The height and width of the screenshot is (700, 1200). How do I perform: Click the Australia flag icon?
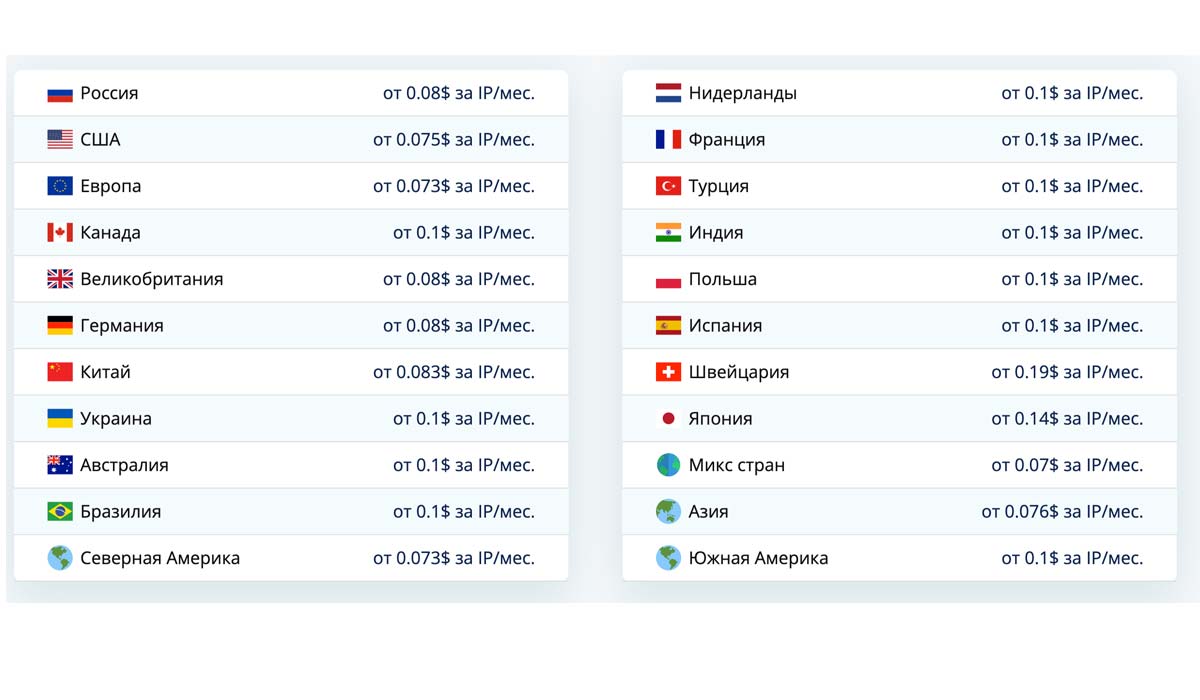click(60, 465)
